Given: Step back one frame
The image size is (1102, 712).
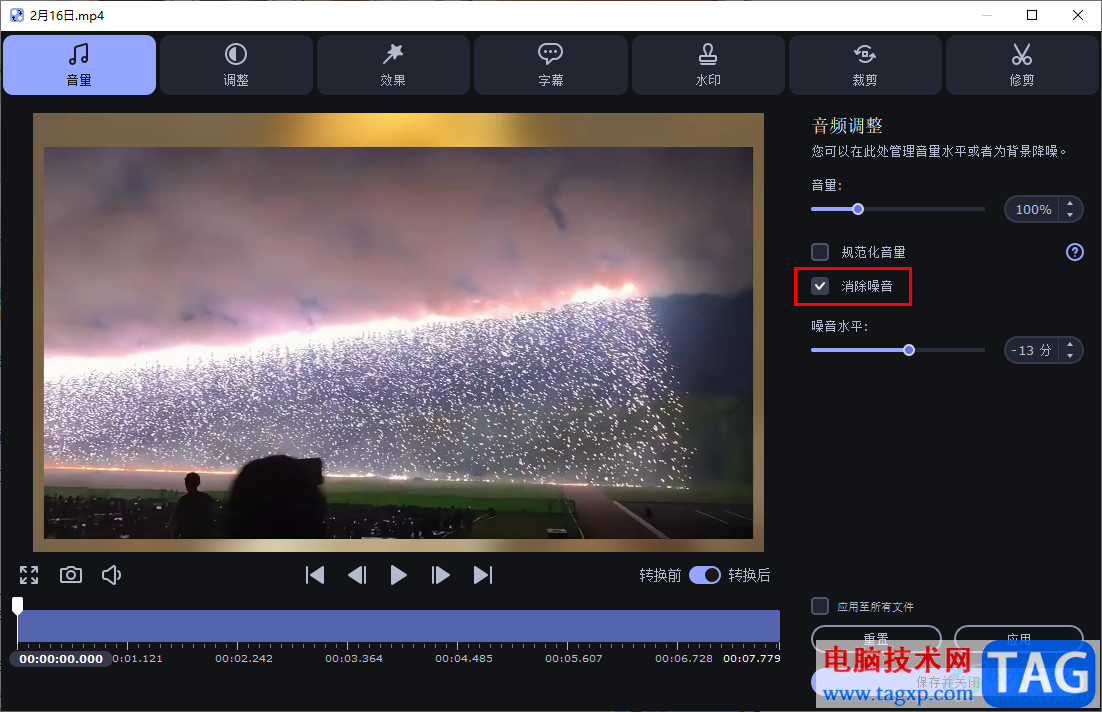Looking at the screenshot, I should pyautogui.click(x=357, y=575).
